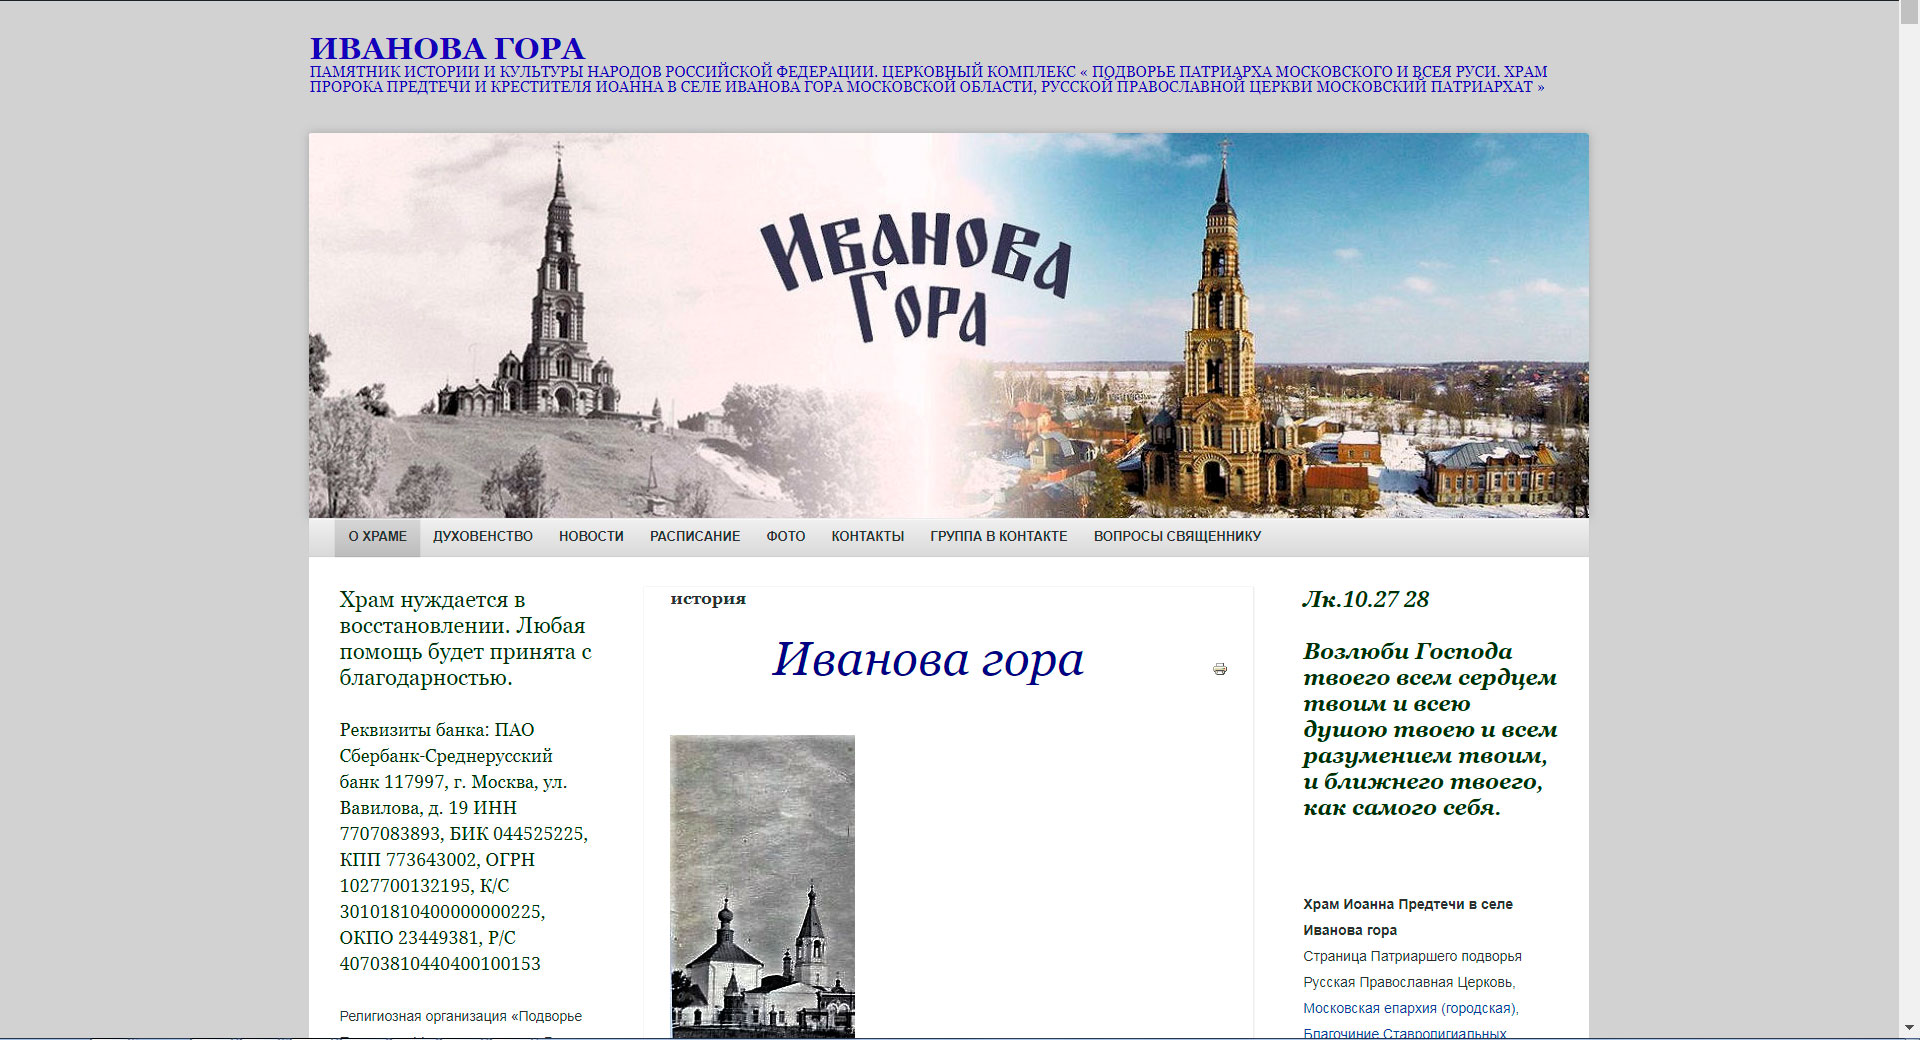Click the Лк.10.27 28 verse reference
Screen dimensions: 1920x1040
coord(1365,600)
